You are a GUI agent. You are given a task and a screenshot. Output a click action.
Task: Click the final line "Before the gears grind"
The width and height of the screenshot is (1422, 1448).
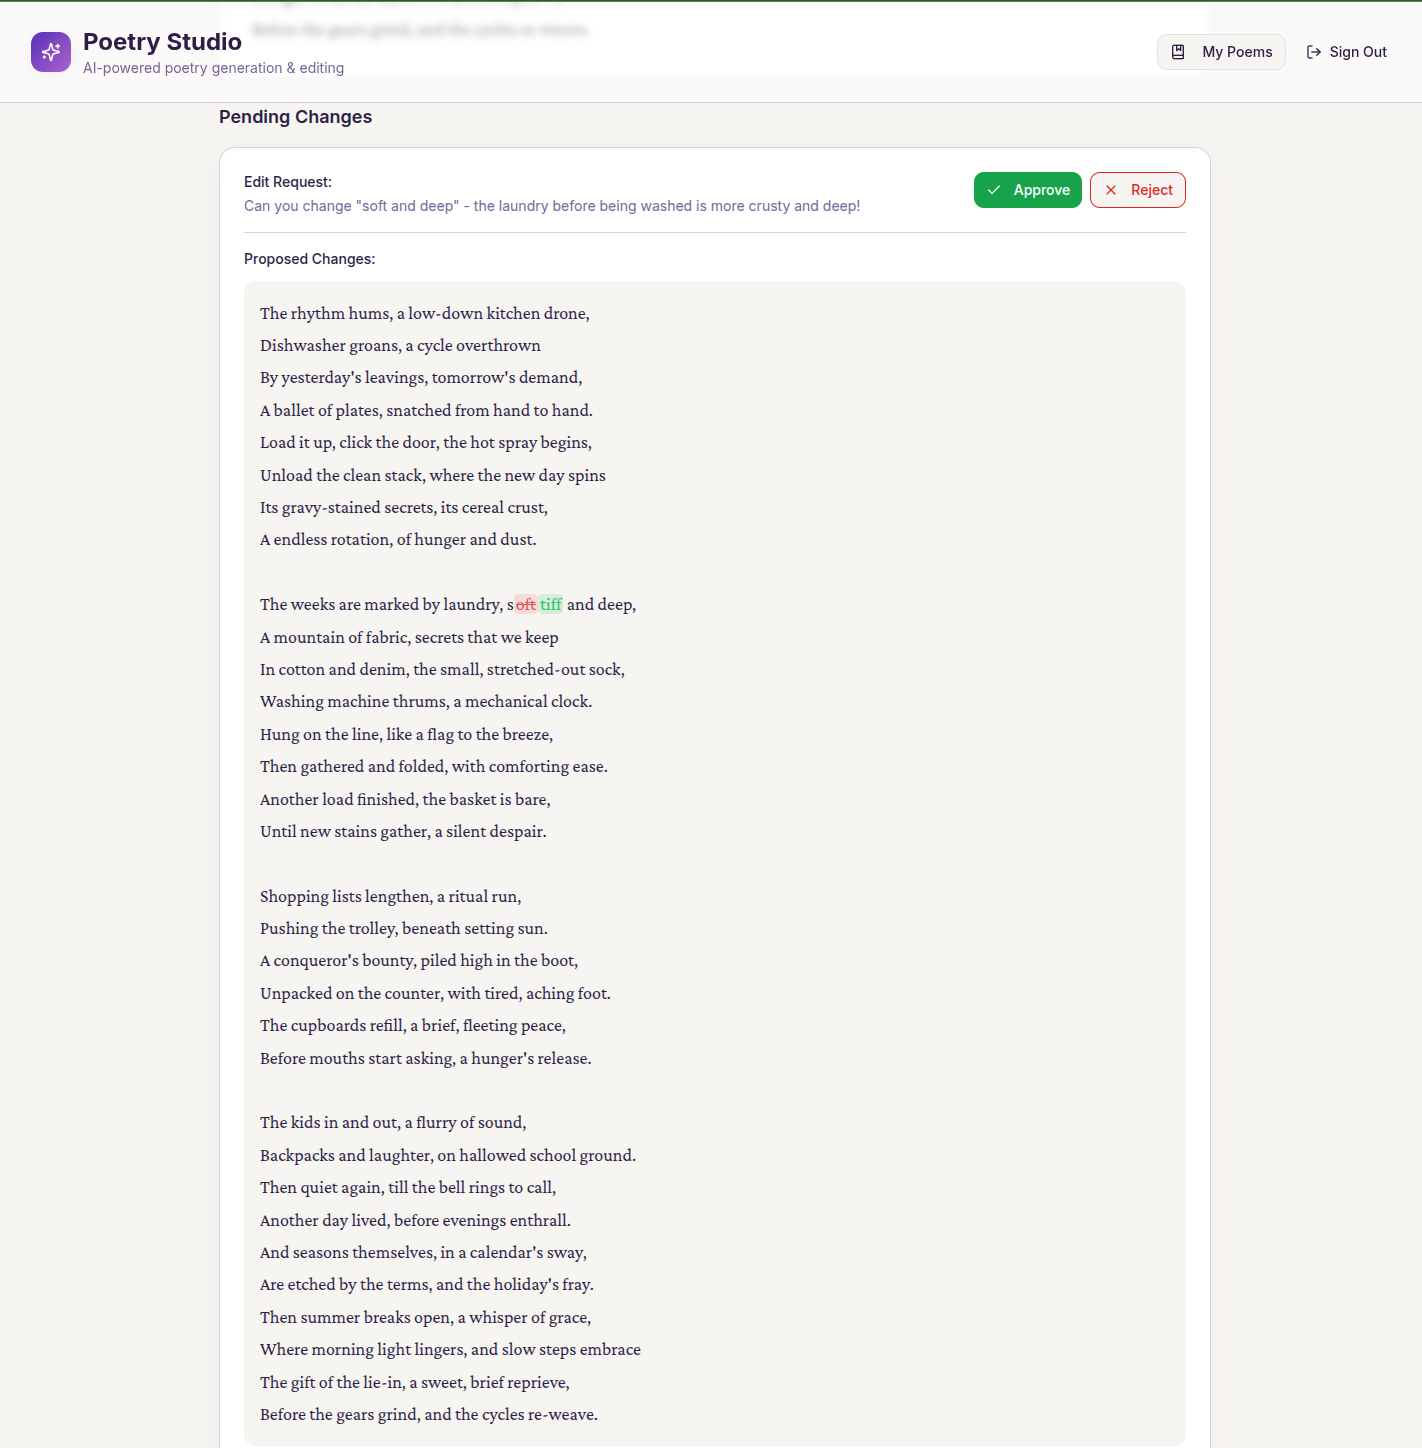[428, 1415]
